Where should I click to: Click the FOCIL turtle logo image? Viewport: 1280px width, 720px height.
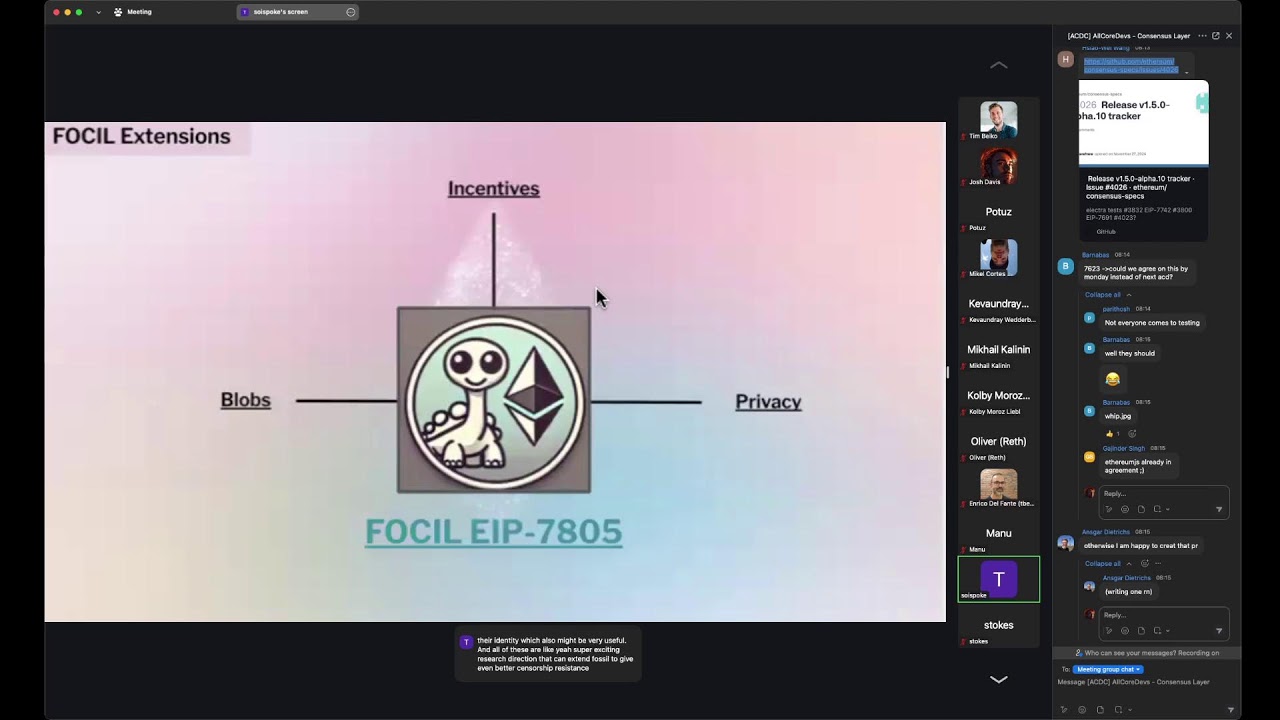494,400
